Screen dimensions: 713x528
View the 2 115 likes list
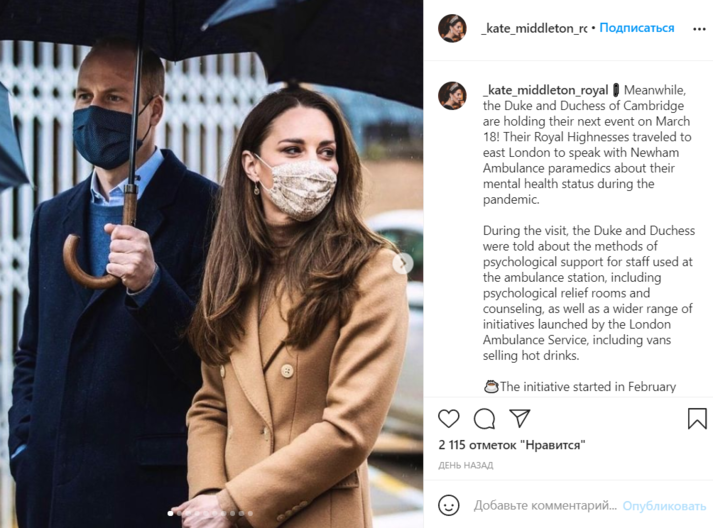[x=512, y=445]
